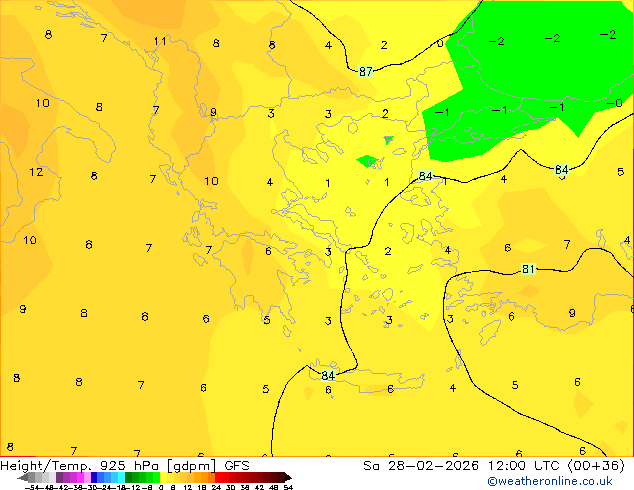This screenshot has height=490, width=634.
Task: Select the map temperature value 11
Action: click(160, 41)
